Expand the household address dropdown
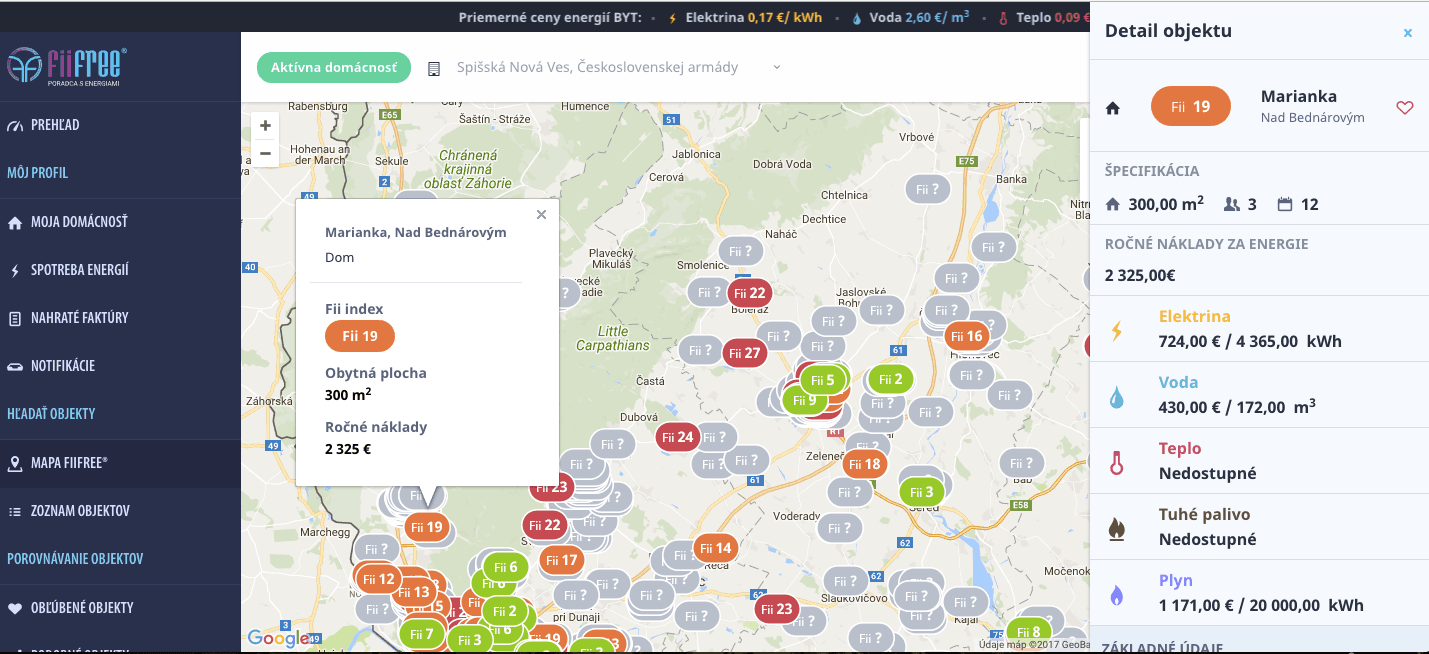1429x654 pixels. [776, 67]
